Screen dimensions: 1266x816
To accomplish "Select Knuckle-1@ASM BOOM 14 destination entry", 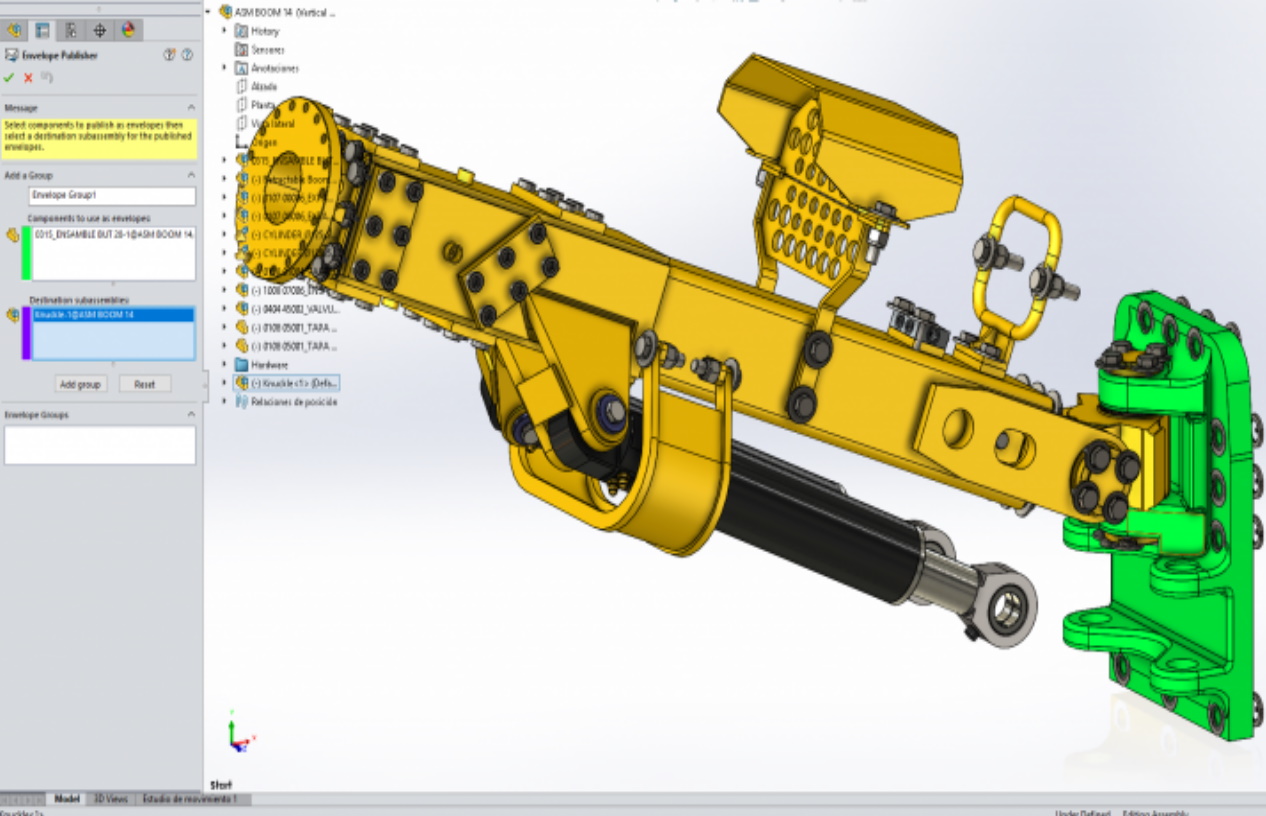I will 112,315.
